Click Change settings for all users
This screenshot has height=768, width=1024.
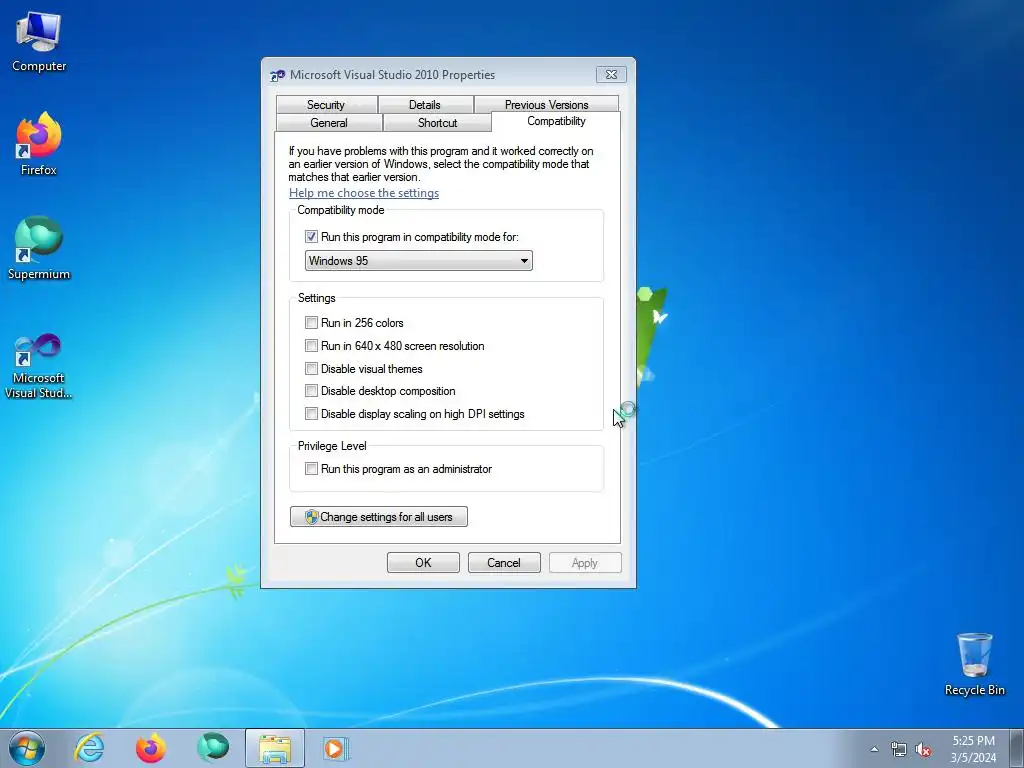click(379, 517)
